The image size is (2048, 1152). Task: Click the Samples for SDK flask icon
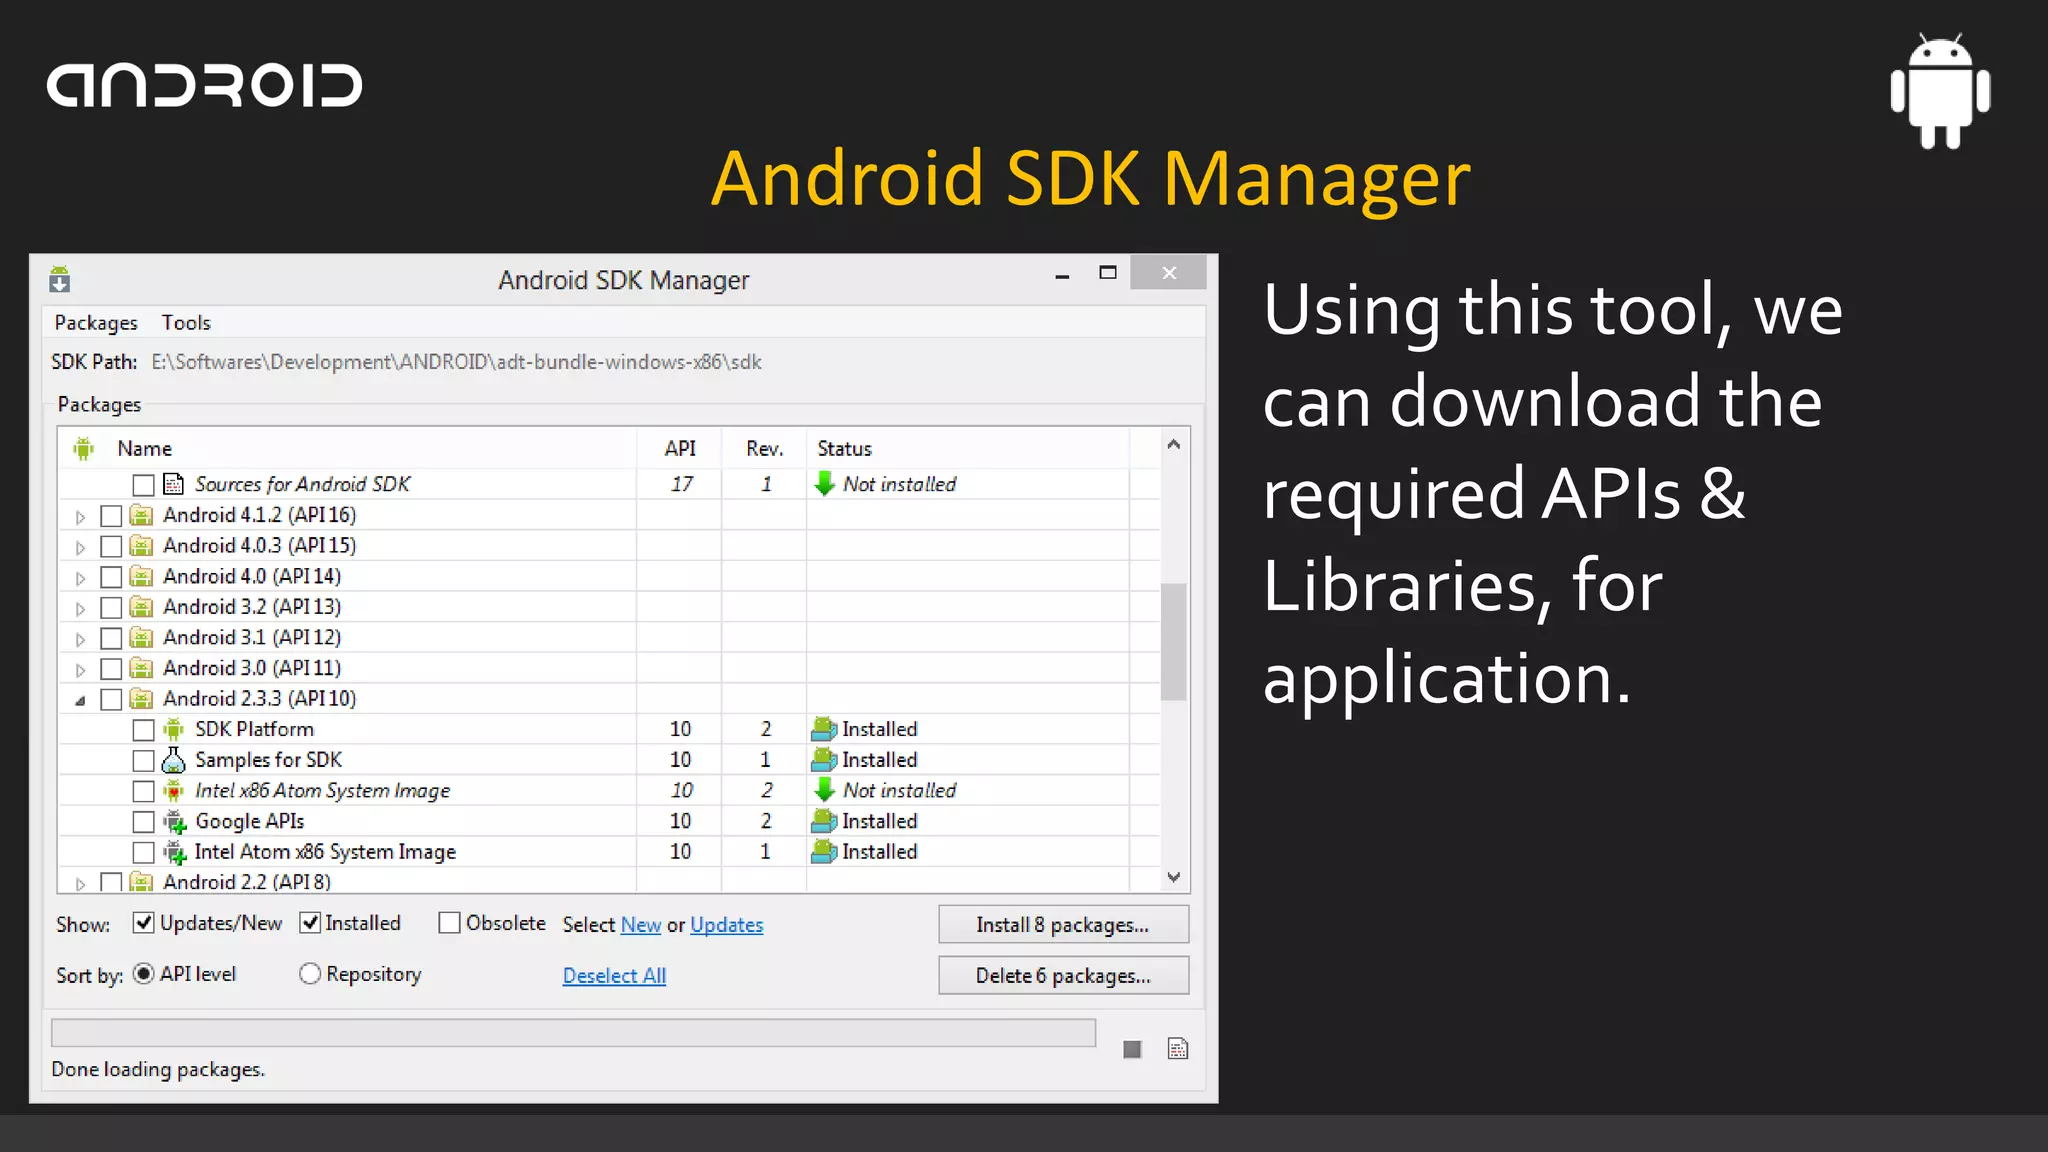(x=174, y=760)
